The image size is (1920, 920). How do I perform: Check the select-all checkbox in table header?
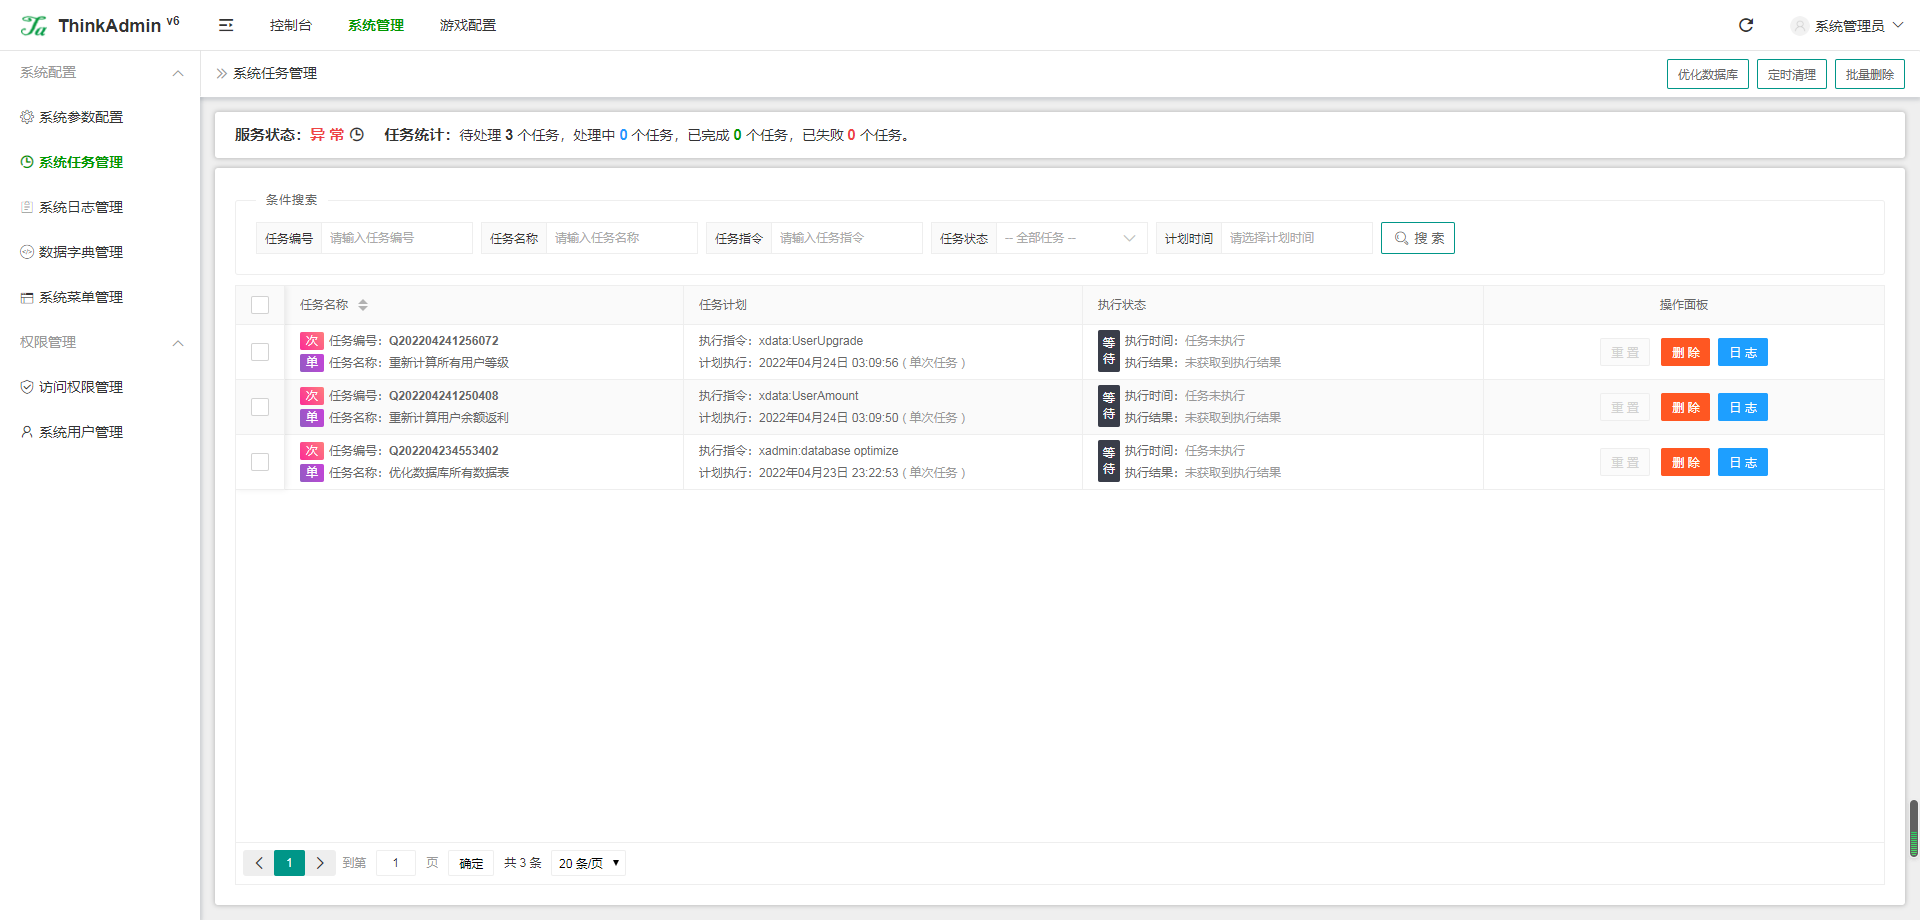click(260, 305)
